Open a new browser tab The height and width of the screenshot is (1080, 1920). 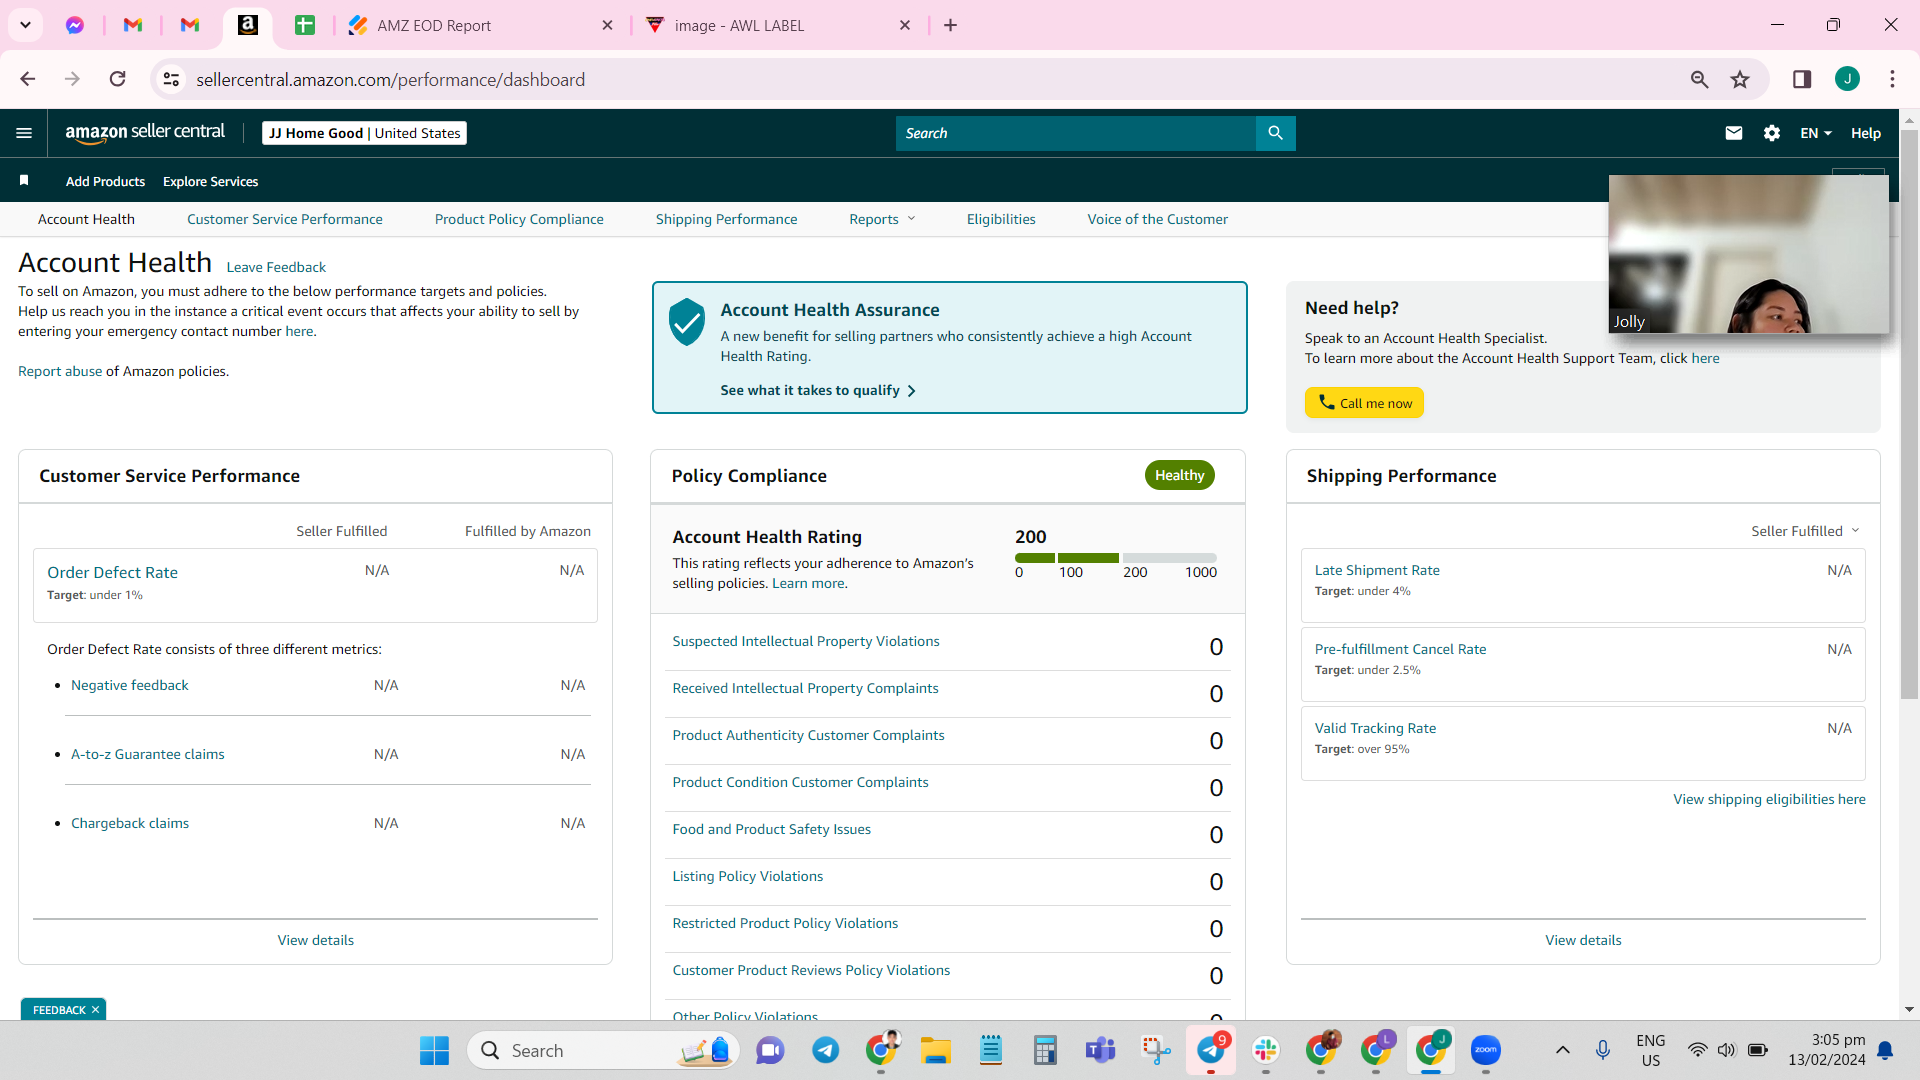click(950, 25)
